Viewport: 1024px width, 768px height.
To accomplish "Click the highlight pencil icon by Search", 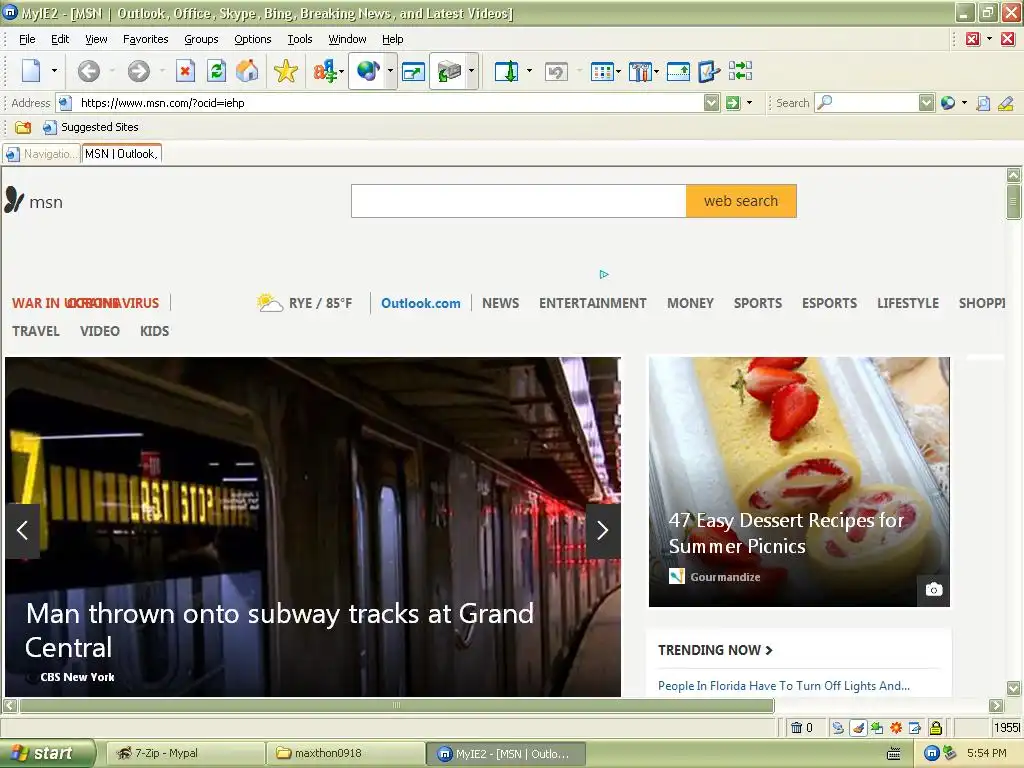I will pyautogui.click(x=1006, y=103).
